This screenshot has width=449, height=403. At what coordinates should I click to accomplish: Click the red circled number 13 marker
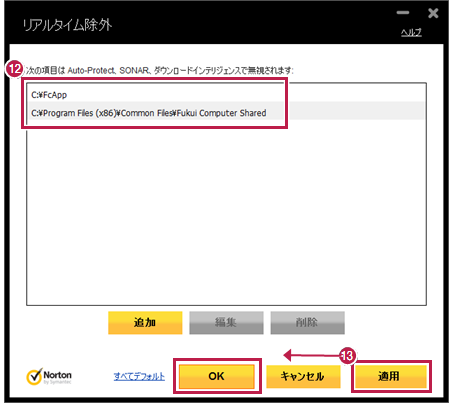click(x=348, y=356)
